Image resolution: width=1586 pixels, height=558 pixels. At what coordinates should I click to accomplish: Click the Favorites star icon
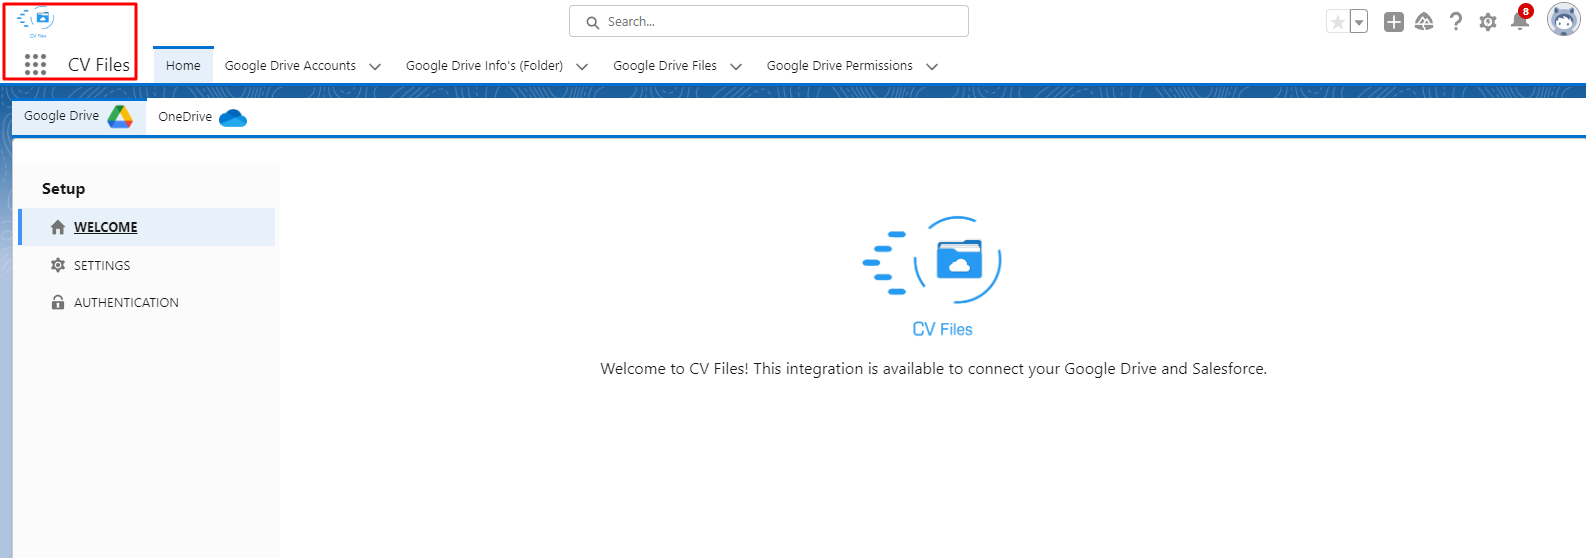point(1337,22)
